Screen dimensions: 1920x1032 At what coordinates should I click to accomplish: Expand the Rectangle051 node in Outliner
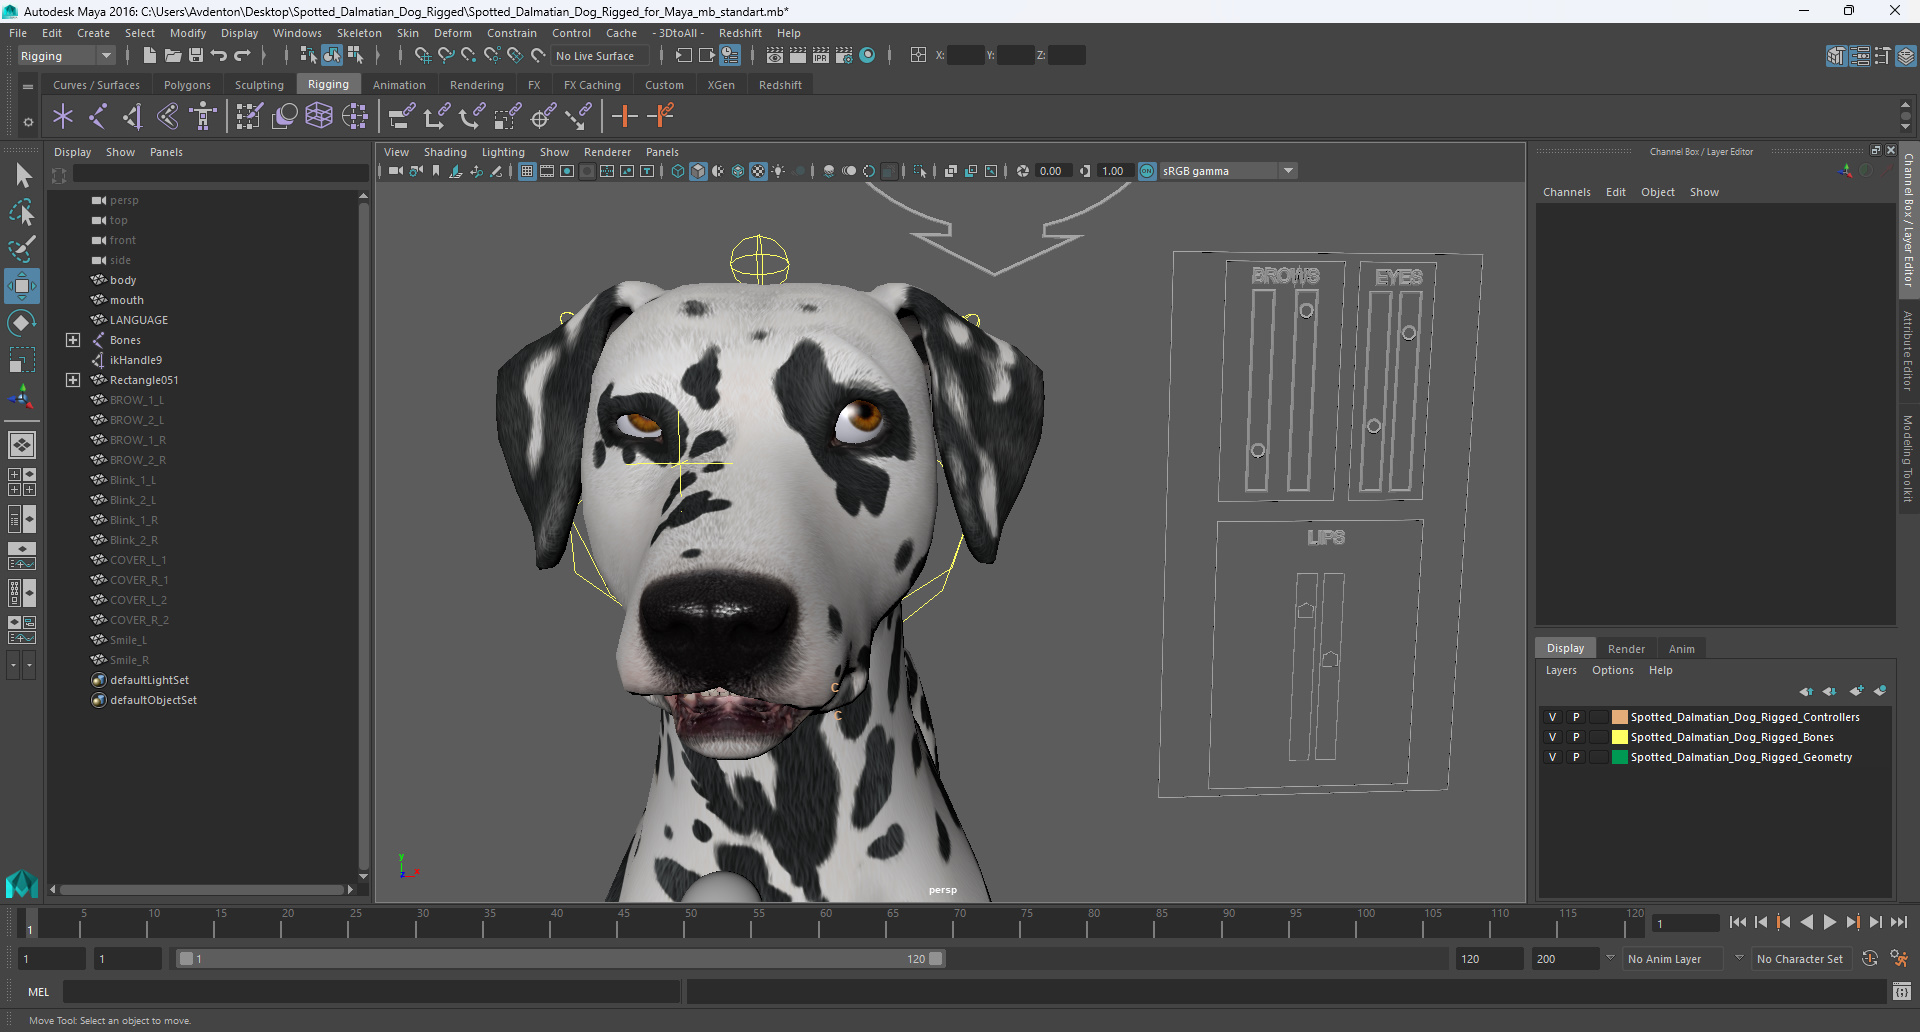73,380
